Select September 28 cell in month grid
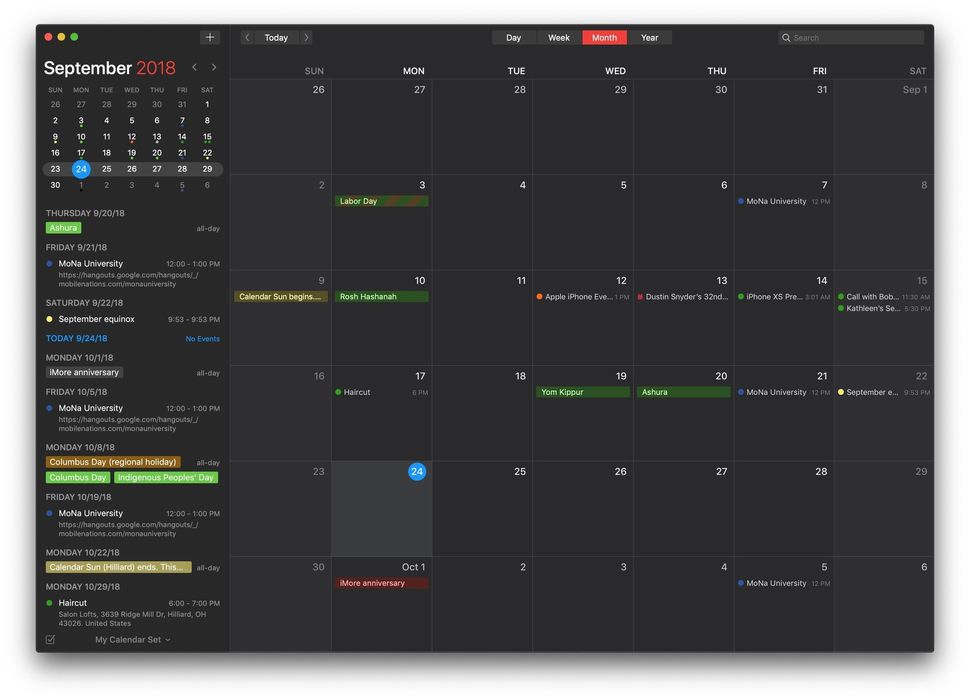970x700 pixels. point(784,508)
